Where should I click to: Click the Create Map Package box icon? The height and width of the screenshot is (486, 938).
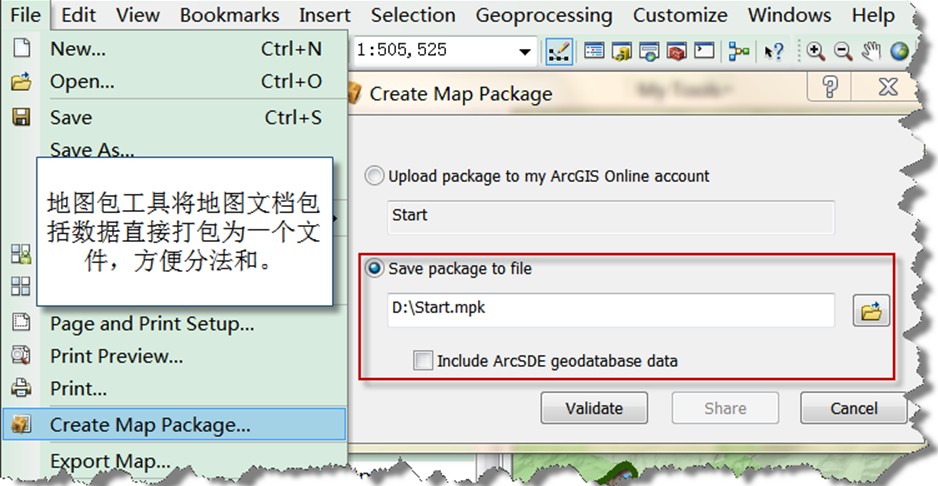22,424
